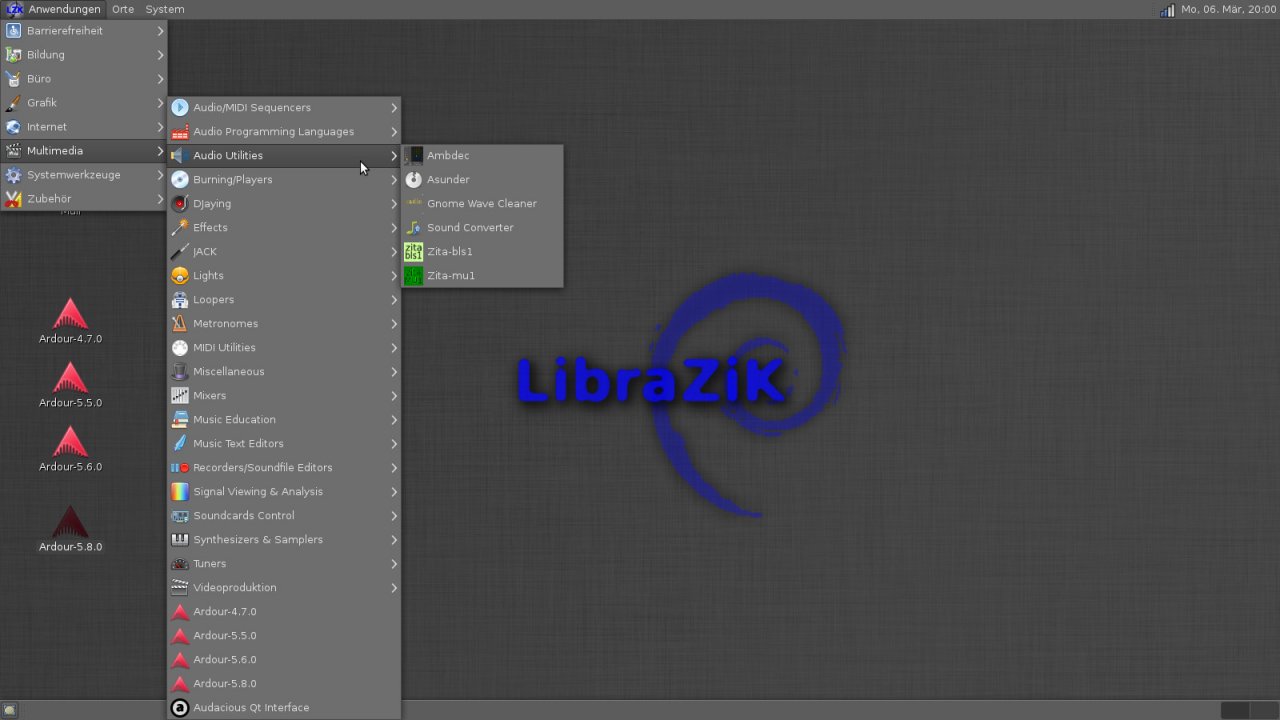Expand the Bildung submenu arrow
This screenshot has width=1280, height=720.
160,55
